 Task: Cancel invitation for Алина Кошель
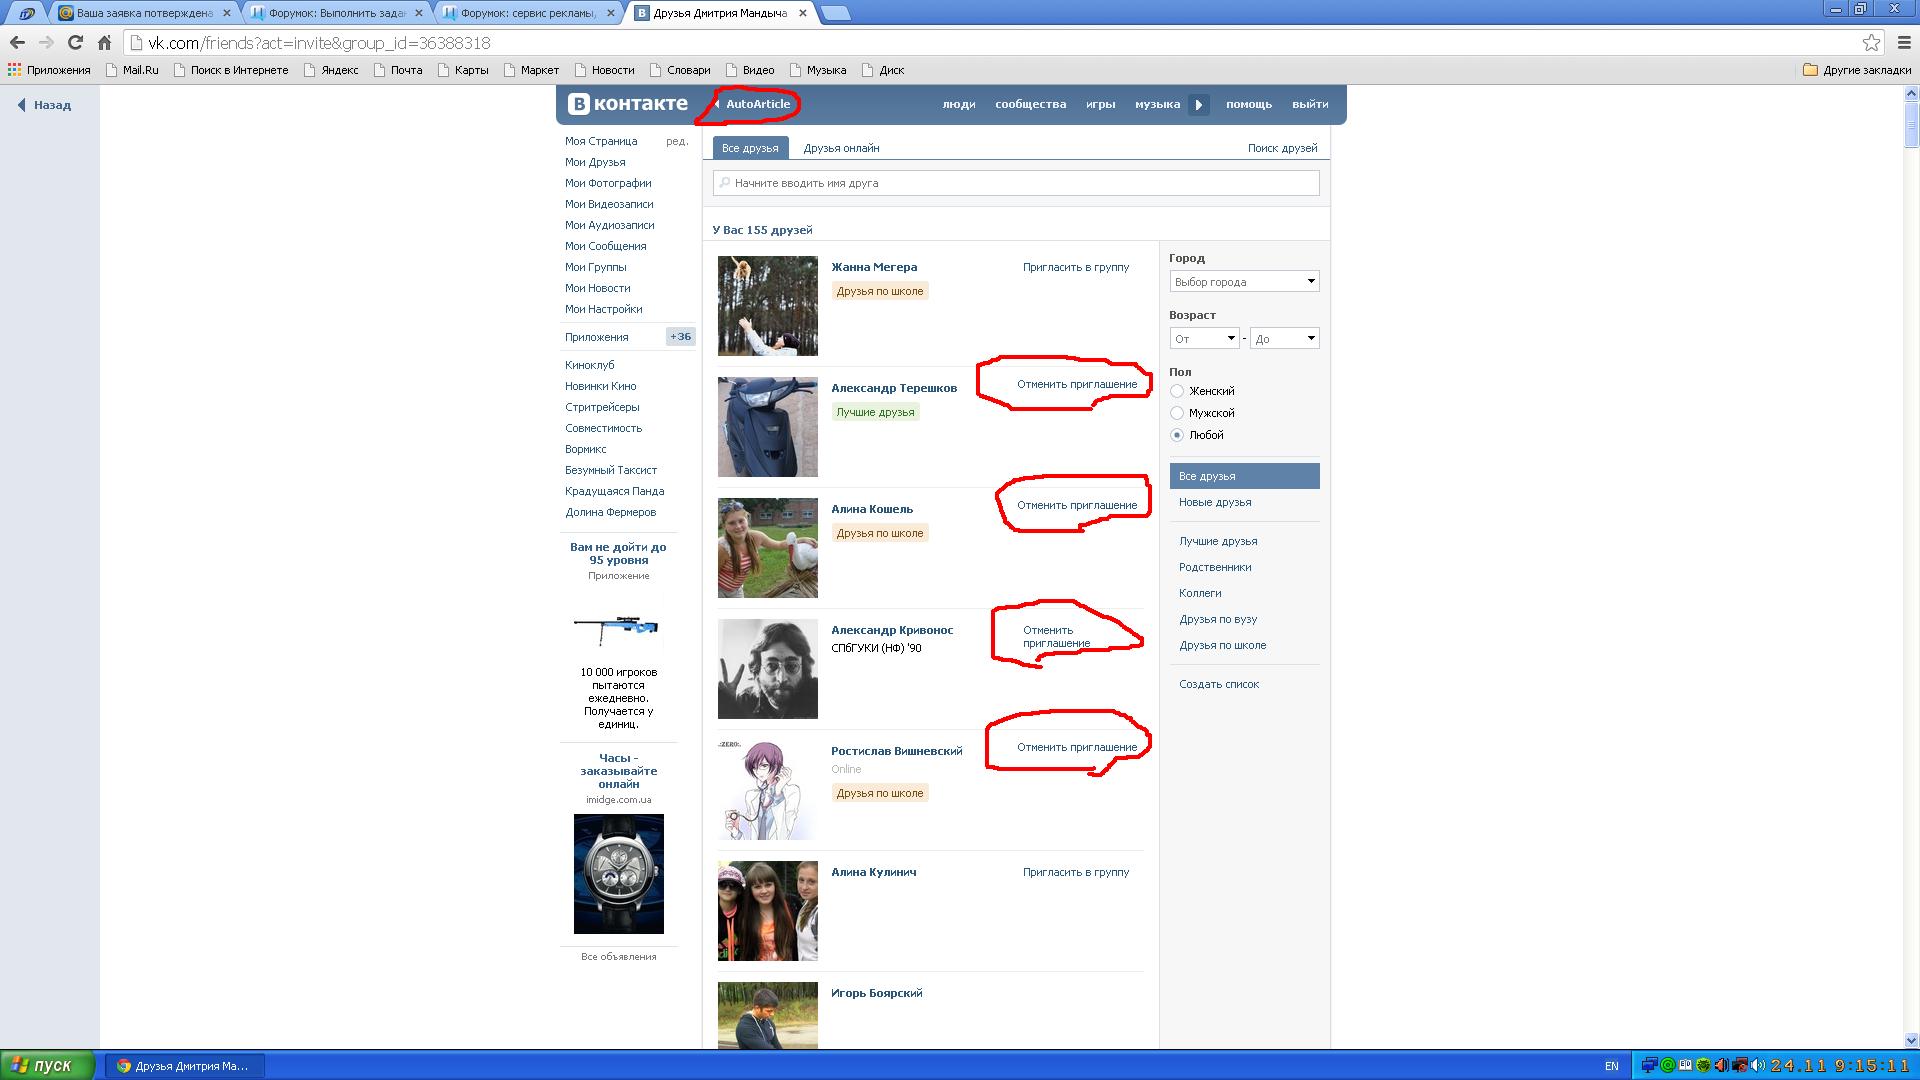coord(1076,505)
